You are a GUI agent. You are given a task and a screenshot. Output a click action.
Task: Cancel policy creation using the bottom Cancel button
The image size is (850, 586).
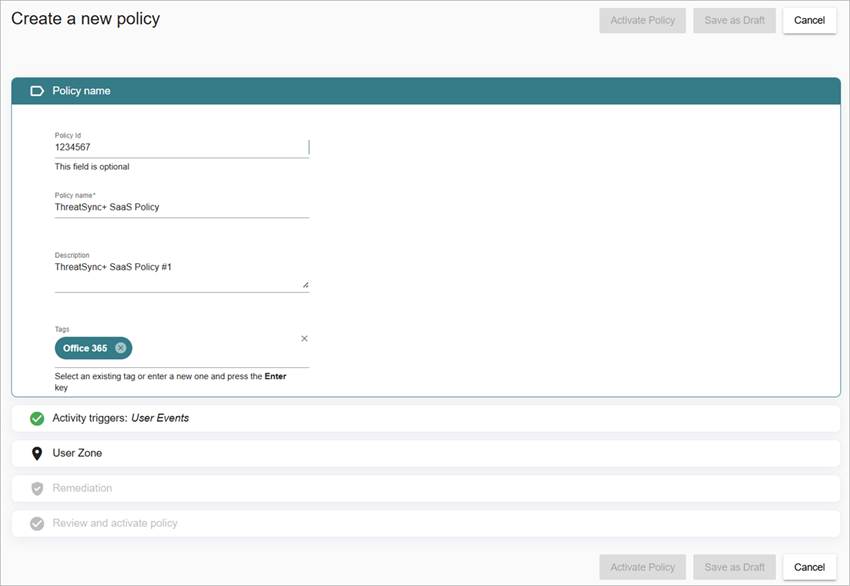click(x=809, y=567)
